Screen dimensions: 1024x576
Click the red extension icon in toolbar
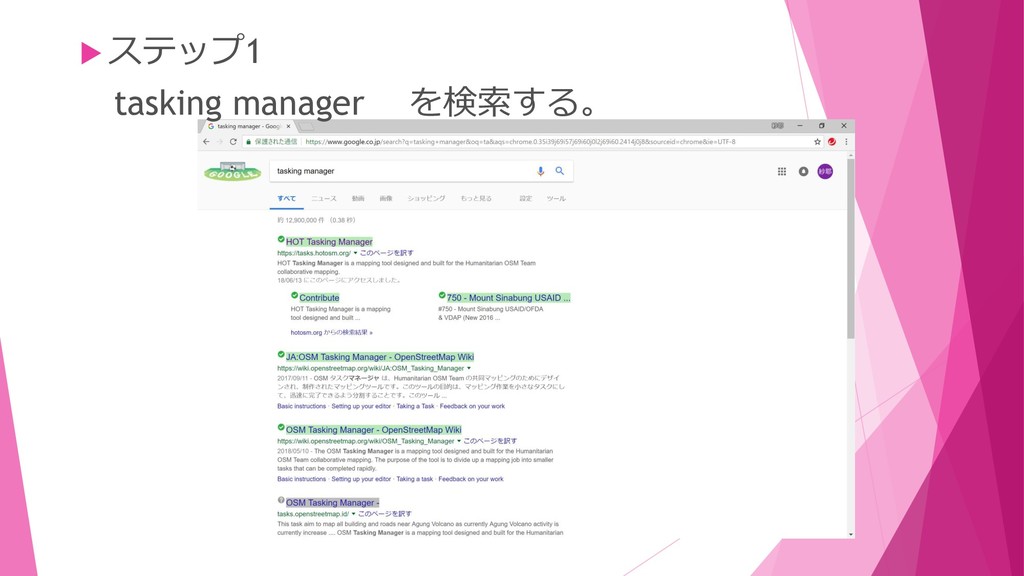tap(832, 142)
